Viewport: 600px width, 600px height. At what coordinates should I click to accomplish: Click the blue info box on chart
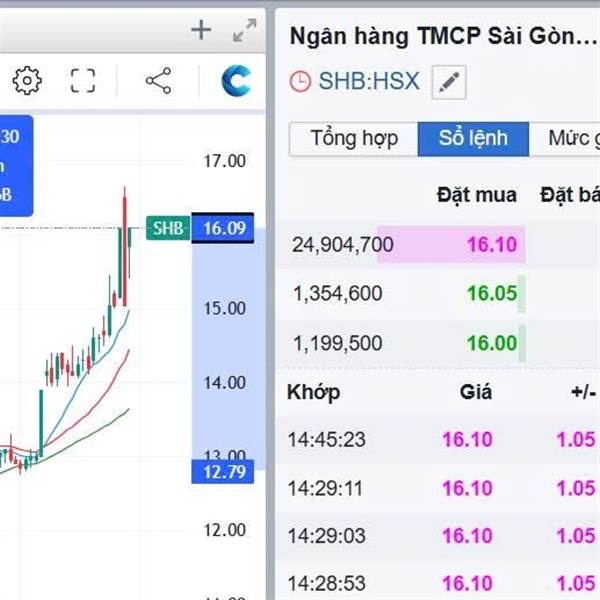click(x=16, y=165)
